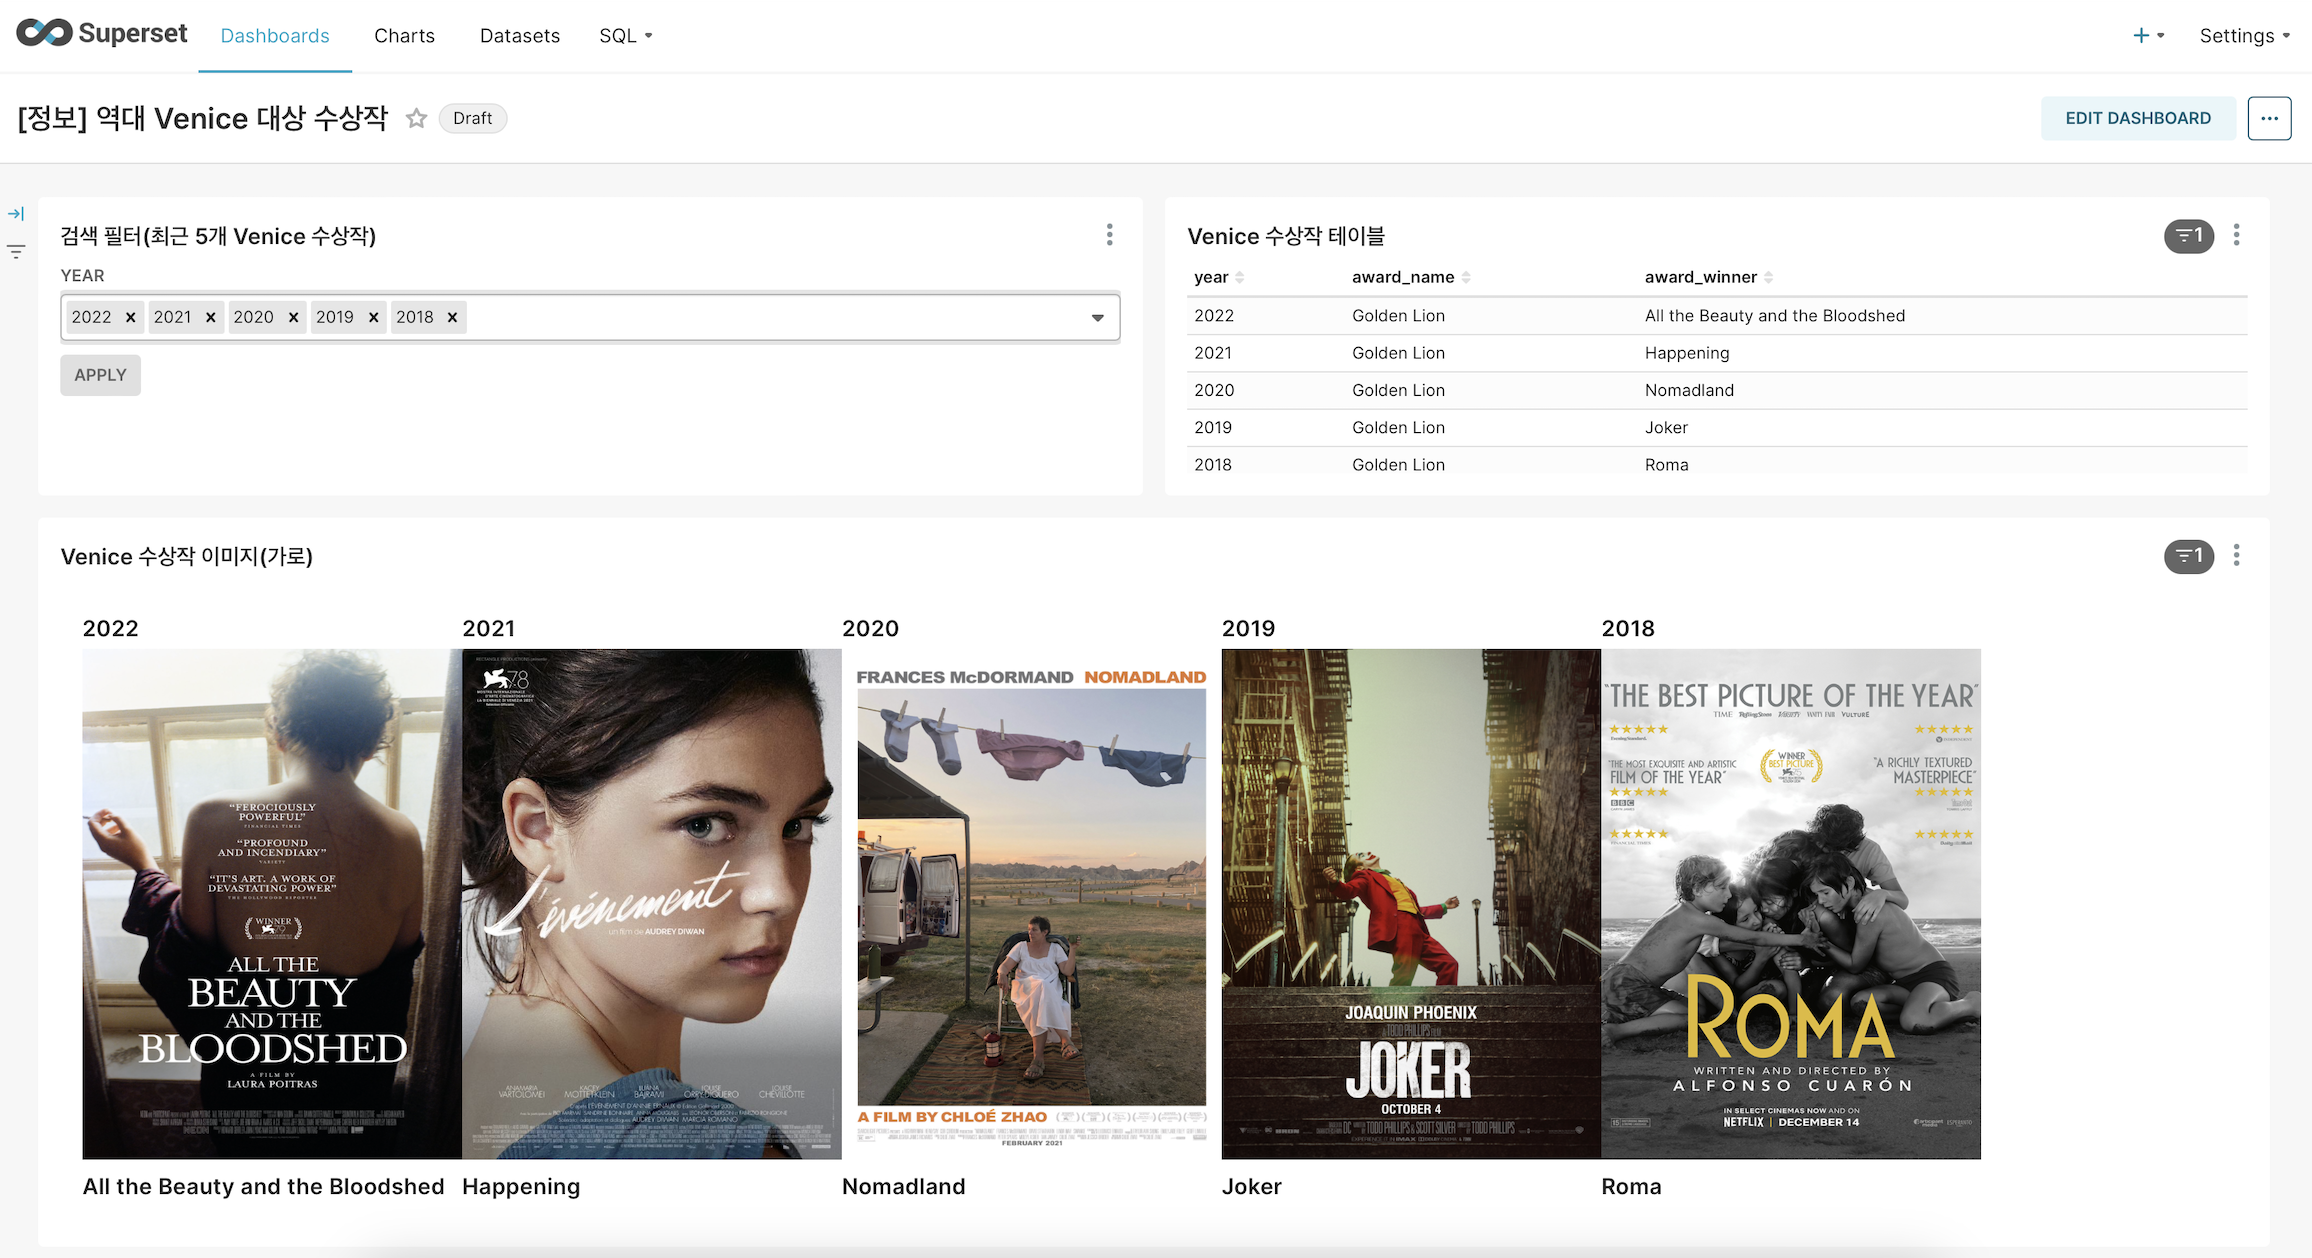Select table cell 'Nomadland'
This screenshot has height=1258, width=2312.
tap(1689, 390)
